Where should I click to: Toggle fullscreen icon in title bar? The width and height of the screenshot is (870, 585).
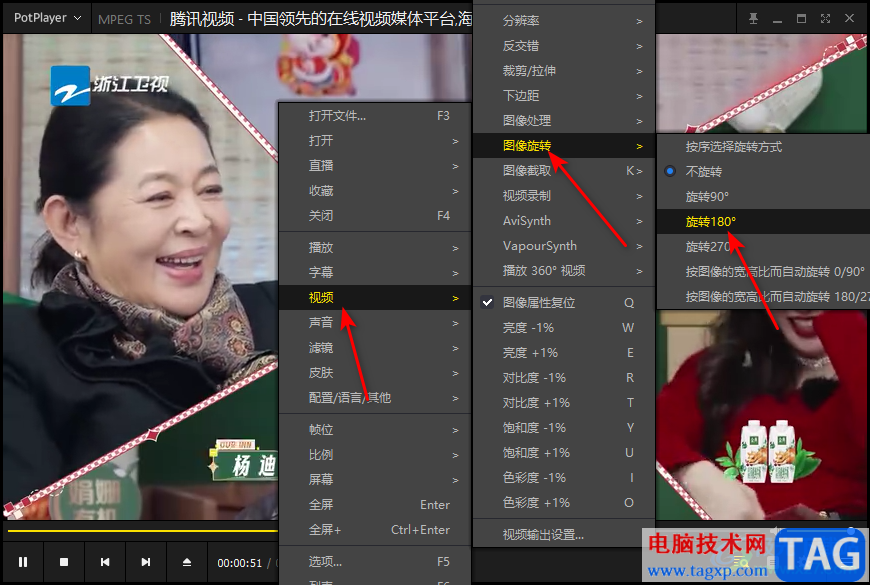pyautogui.click(x=825, y=18)
